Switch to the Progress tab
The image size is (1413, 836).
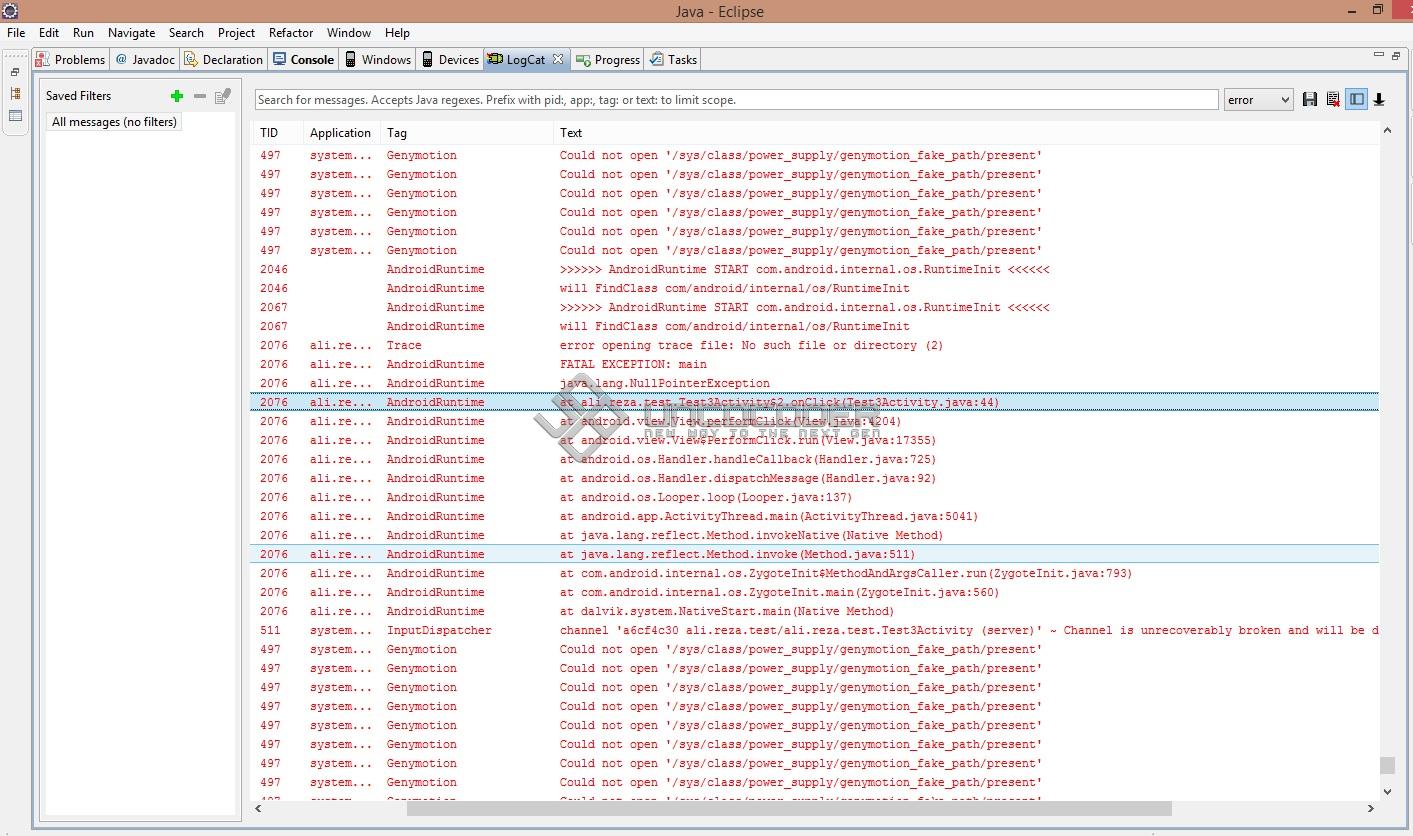click(x=608, y=59)
